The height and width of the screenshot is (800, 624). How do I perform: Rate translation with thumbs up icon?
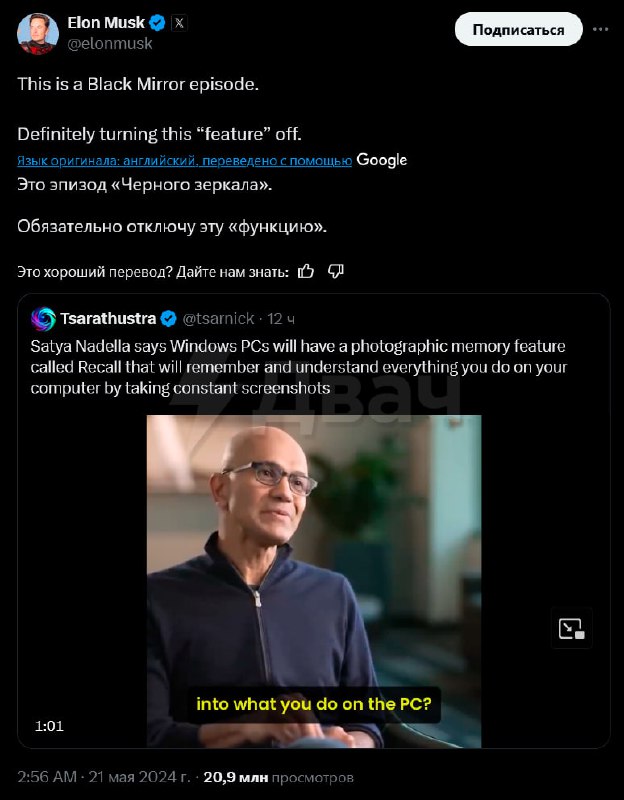306,271
